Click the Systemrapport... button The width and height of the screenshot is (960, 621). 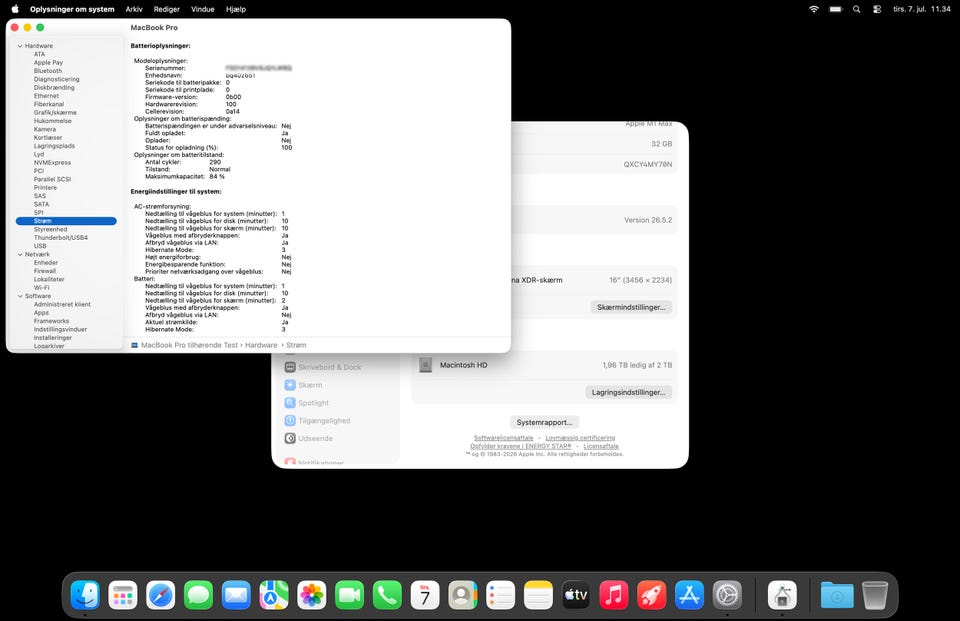(544, 422)
